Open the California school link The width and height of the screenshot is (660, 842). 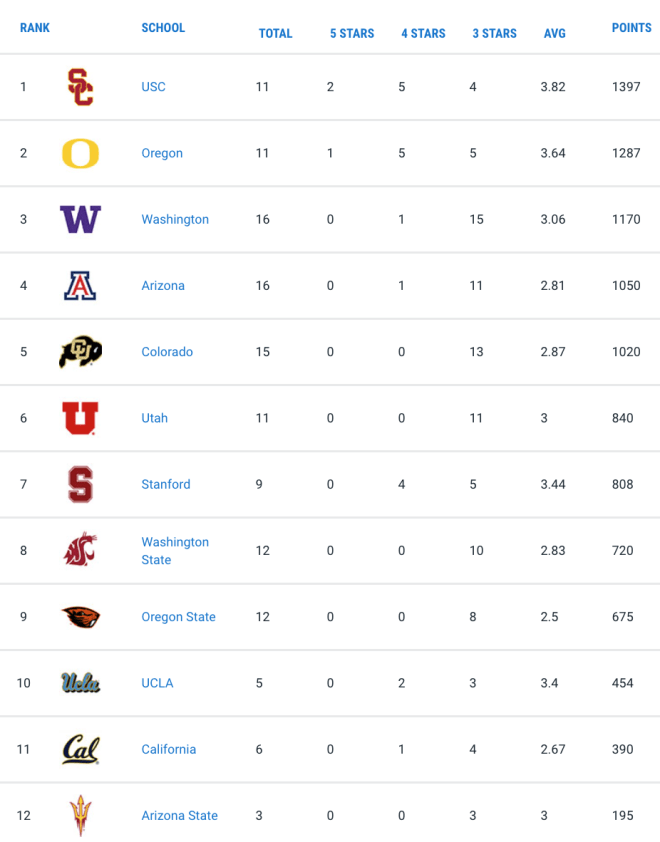pos(169,749)
